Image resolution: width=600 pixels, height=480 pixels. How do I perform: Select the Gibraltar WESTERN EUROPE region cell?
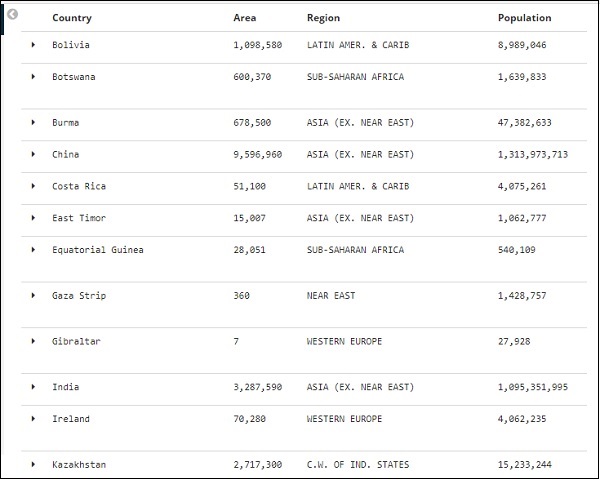click(344, 342)
